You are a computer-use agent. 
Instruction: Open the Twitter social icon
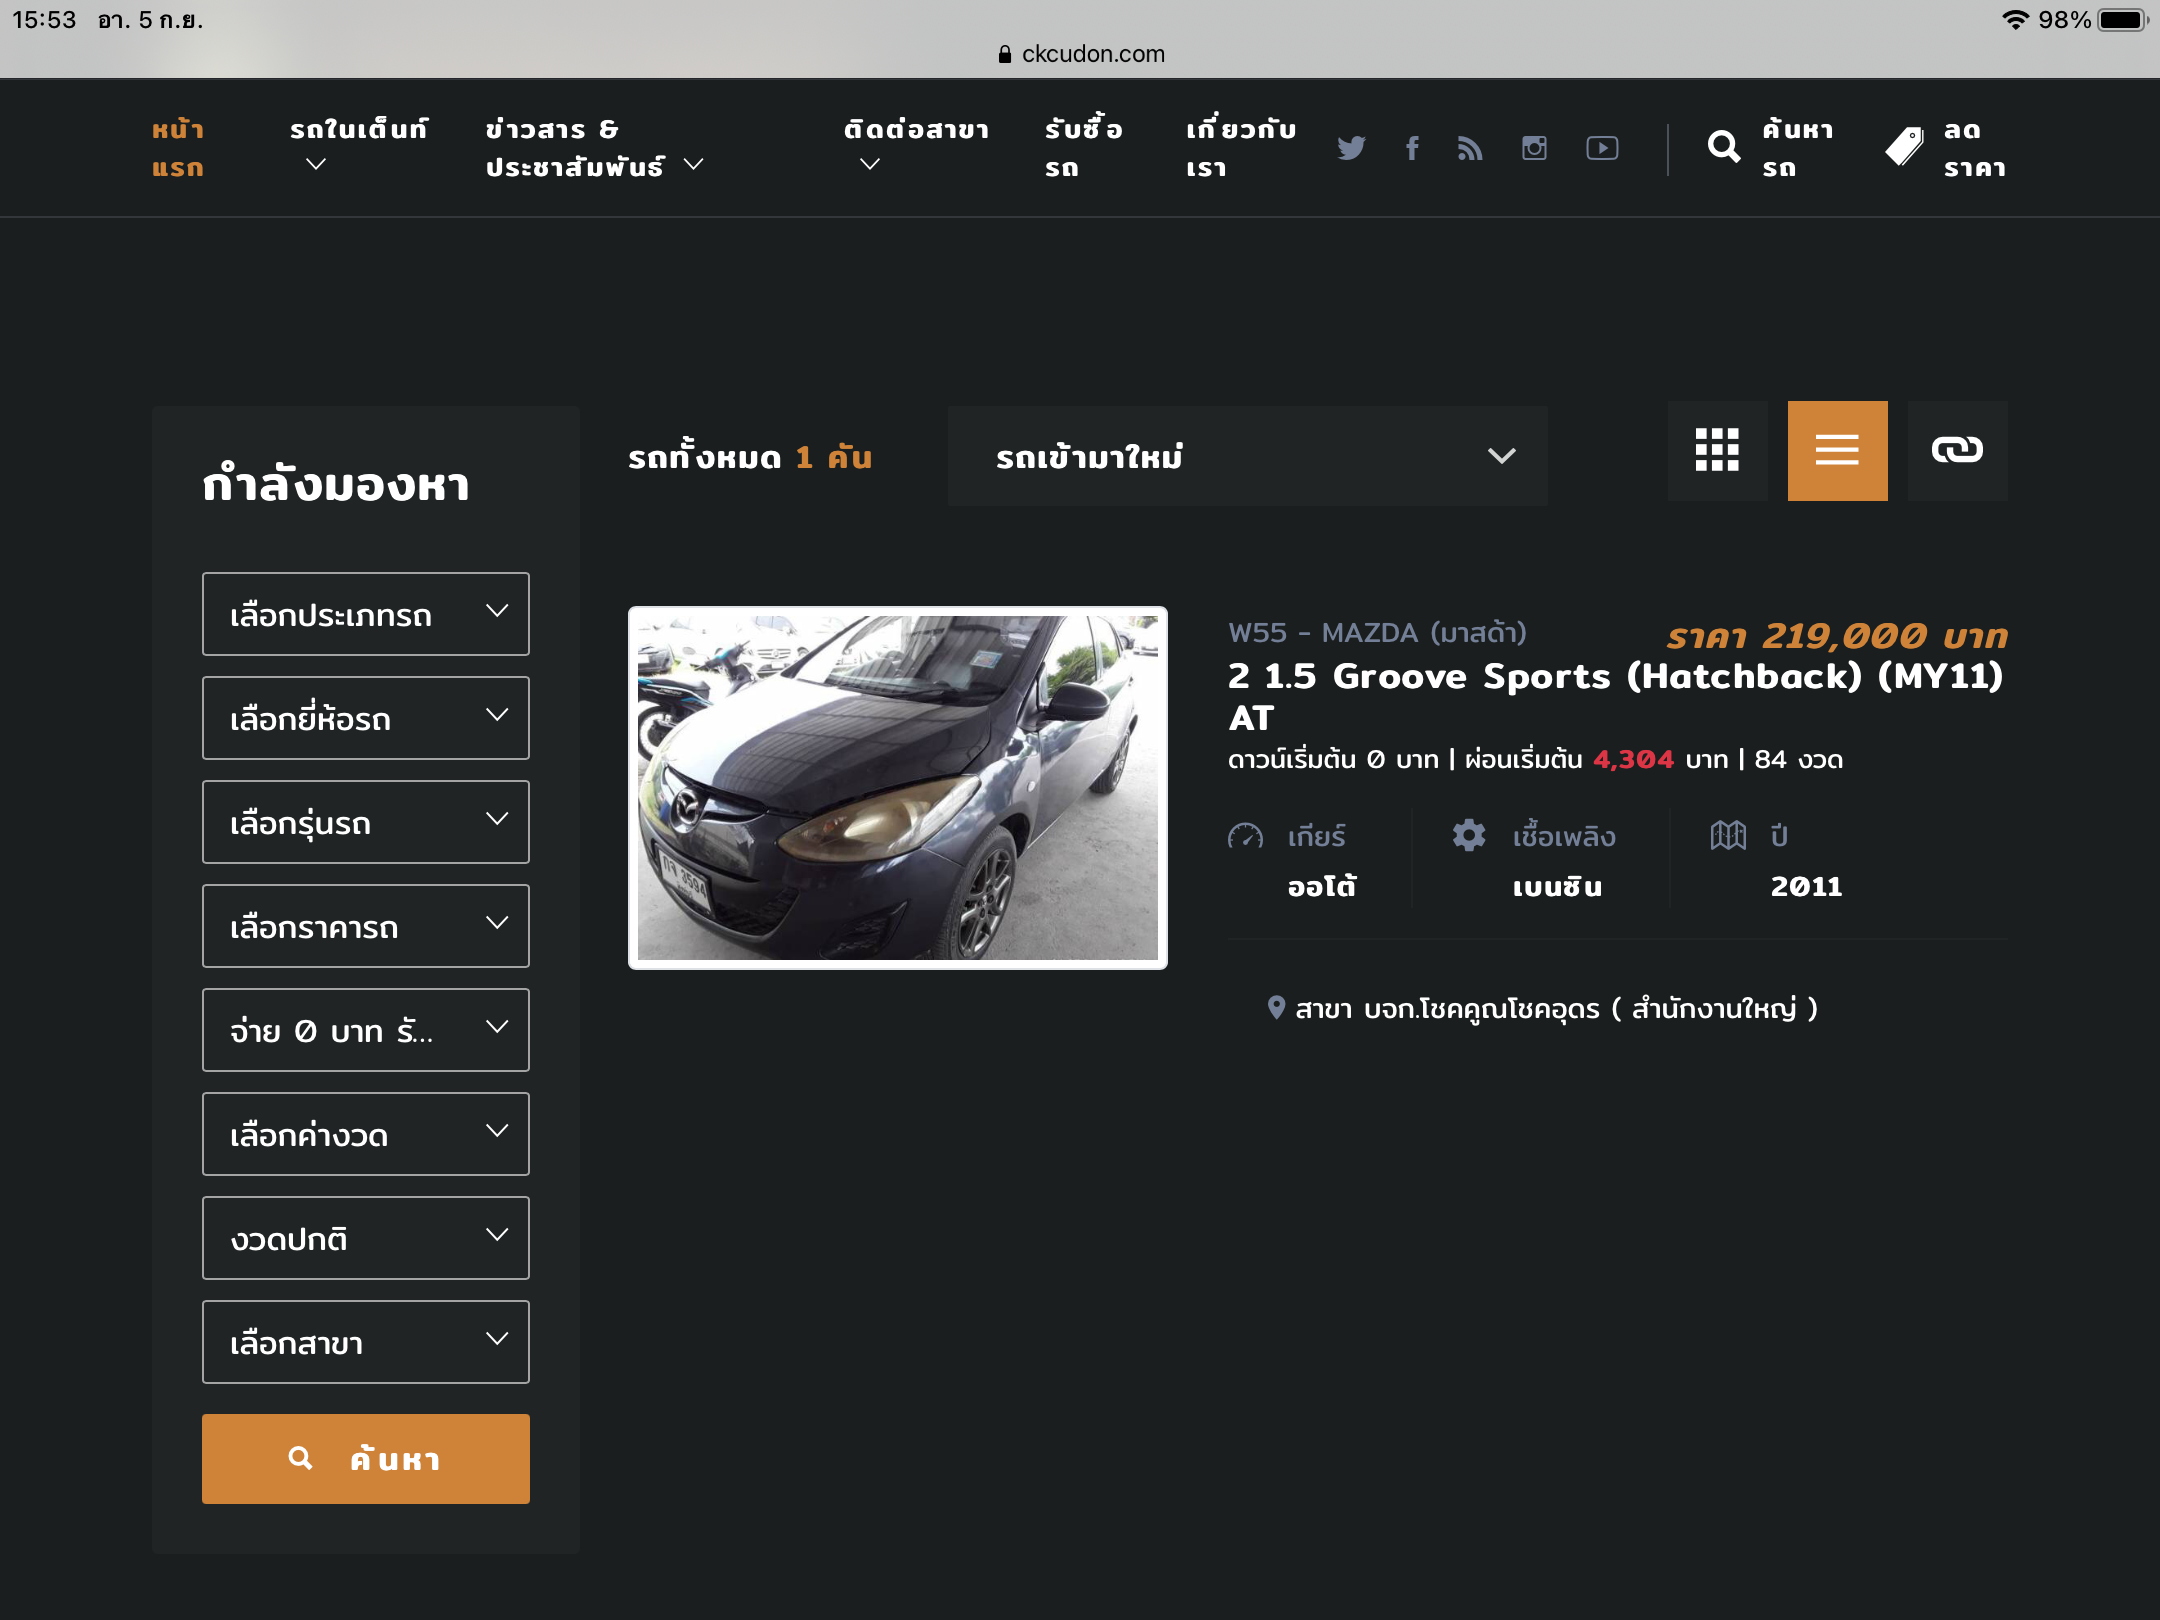[x=1351, y=148]
